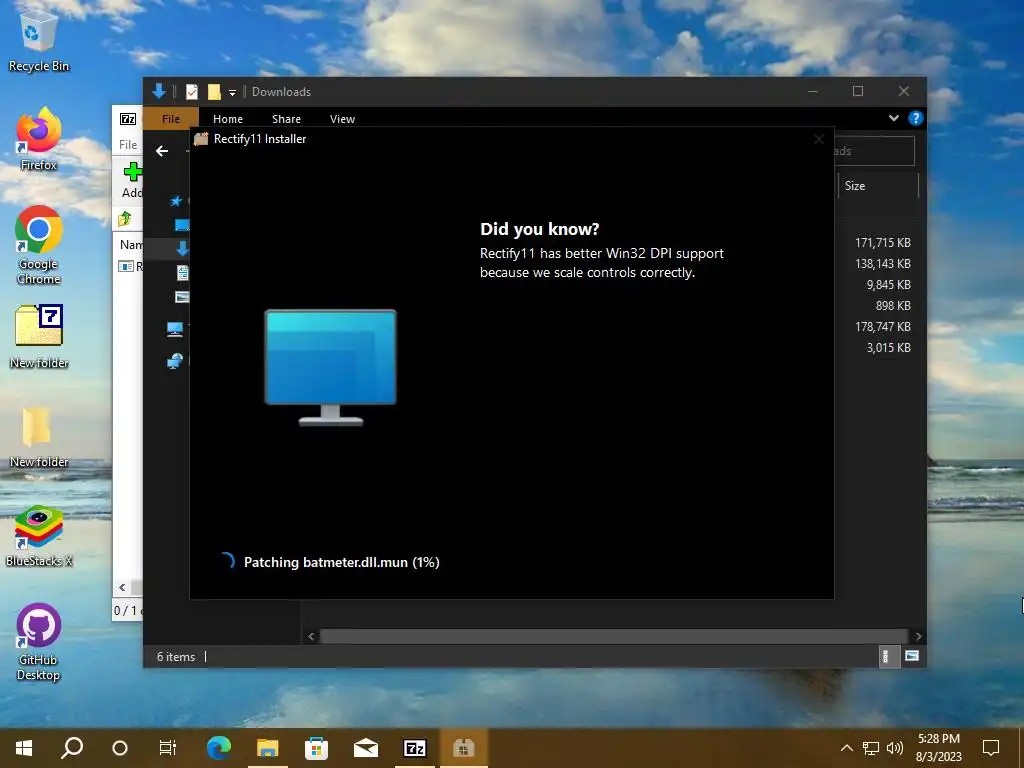Viewport: 1024px width, 768px height.
Task: Open the File tab in Downloads window
Action: [x=170, y=119]
